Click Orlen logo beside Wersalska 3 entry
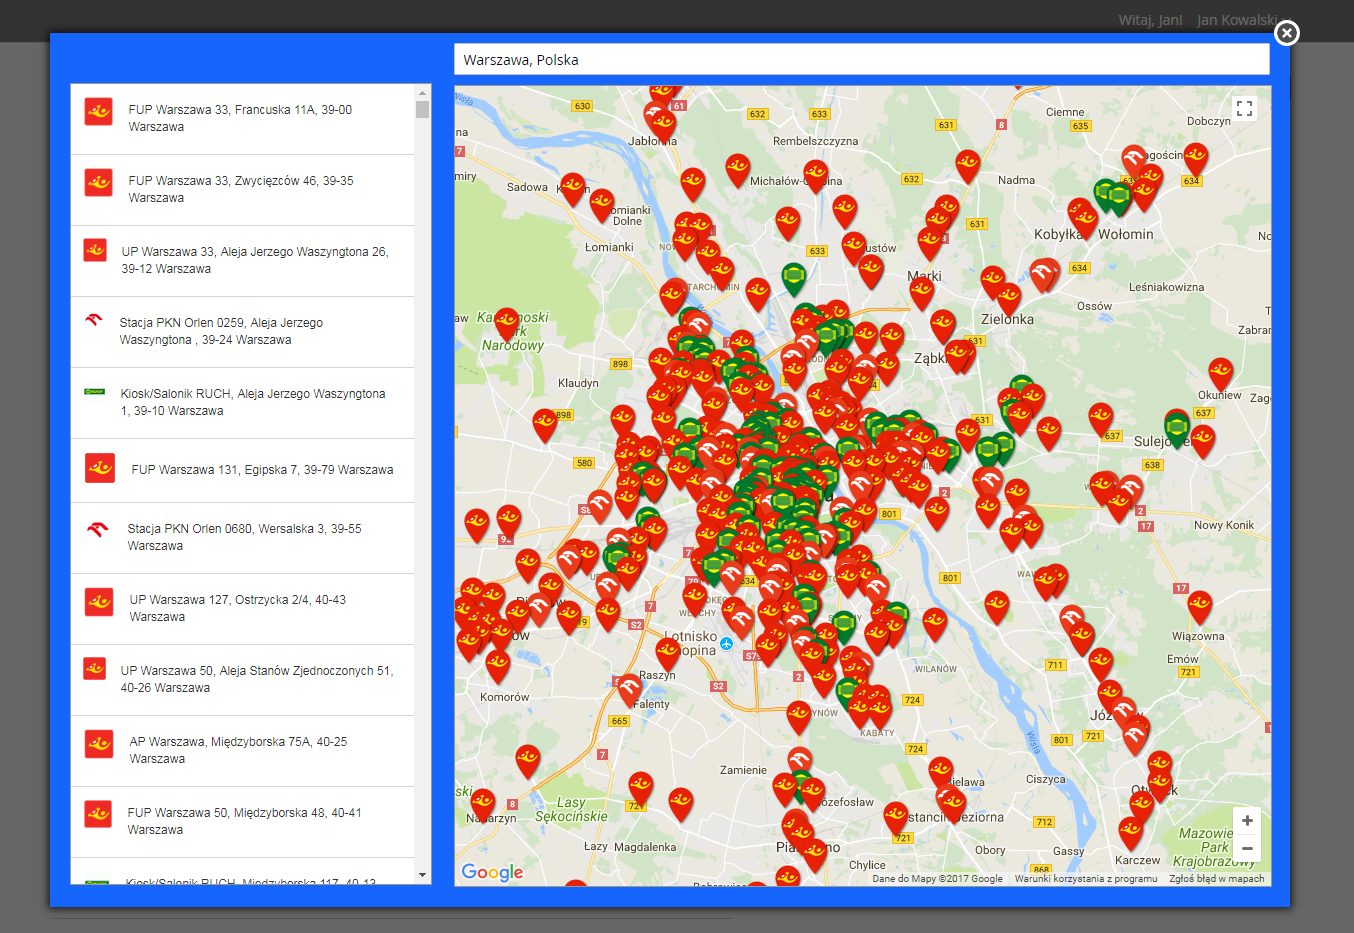 (97, 529)
